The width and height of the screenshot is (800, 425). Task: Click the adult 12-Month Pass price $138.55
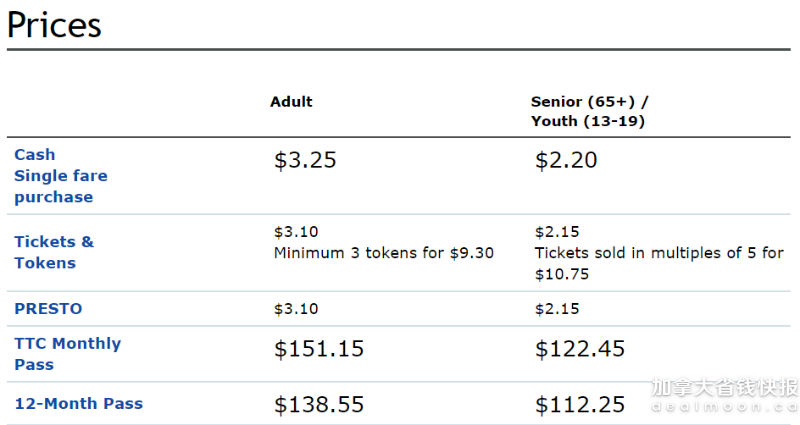319,405
